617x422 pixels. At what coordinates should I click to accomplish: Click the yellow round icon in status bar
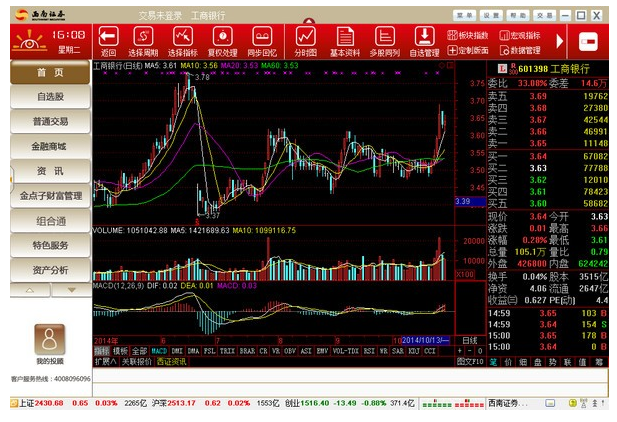click(x=573, y=403)
